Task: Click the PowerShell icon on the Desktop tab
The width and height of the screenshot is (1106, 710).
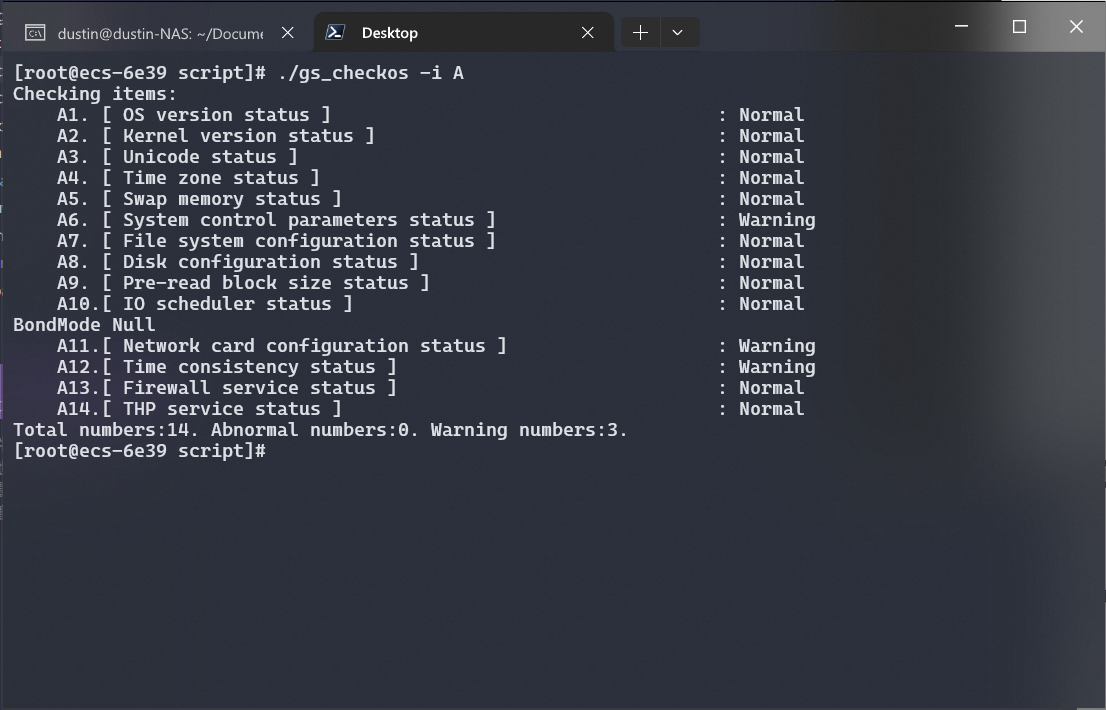Action: [336, 33]
